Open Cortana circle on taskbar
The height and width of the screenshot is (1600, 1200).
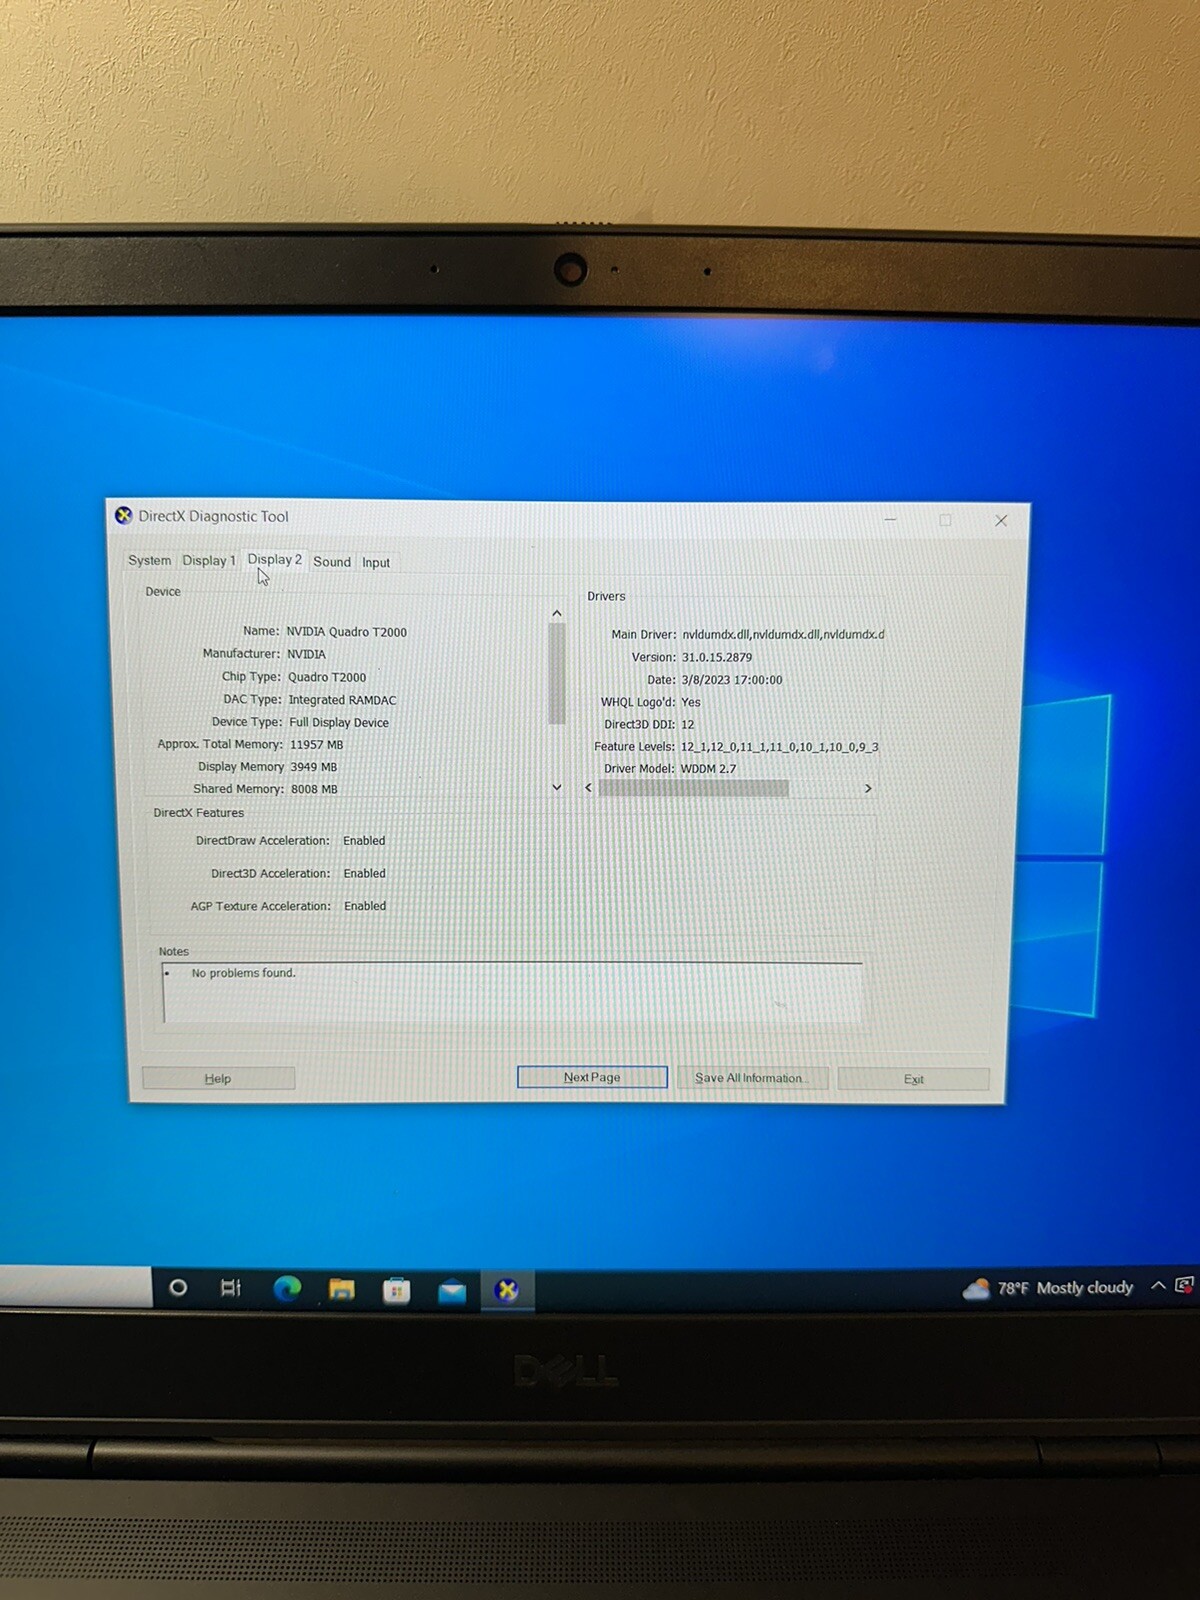coord(178,1287)
